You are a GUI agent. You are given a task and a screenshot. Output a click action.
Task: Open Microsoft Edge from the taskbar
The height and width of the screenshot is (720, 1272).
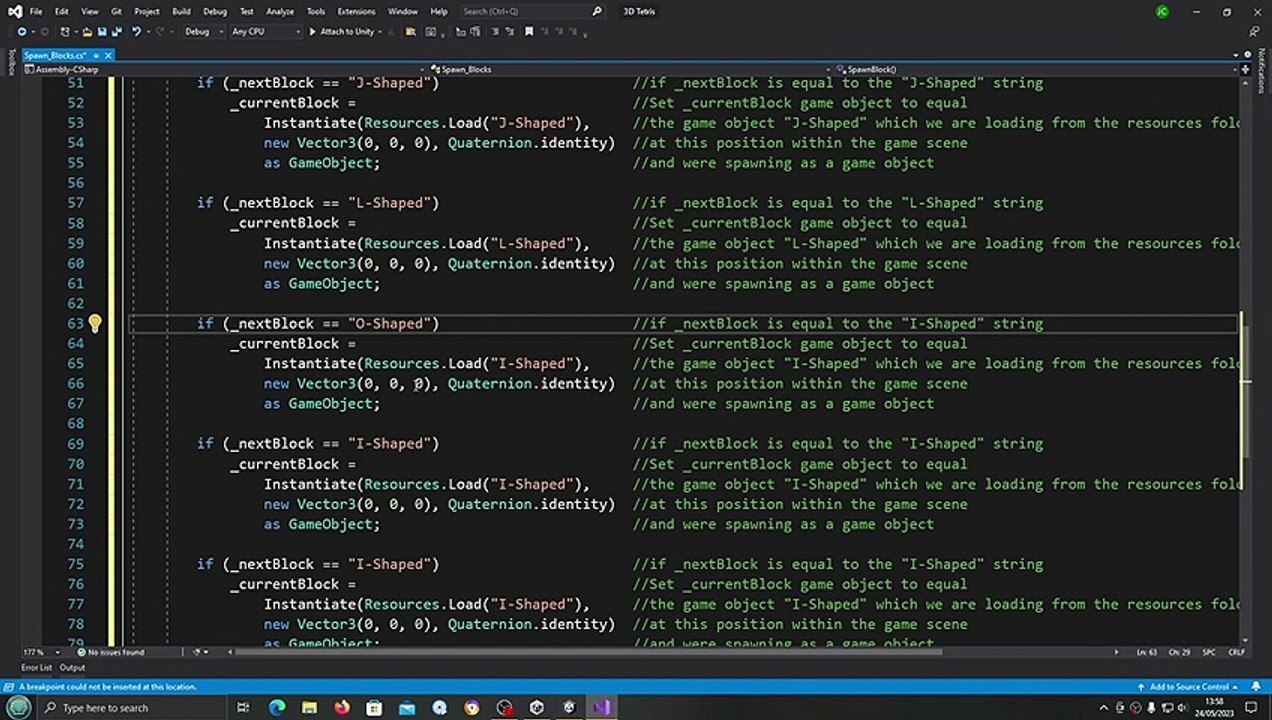coord(277,707)
